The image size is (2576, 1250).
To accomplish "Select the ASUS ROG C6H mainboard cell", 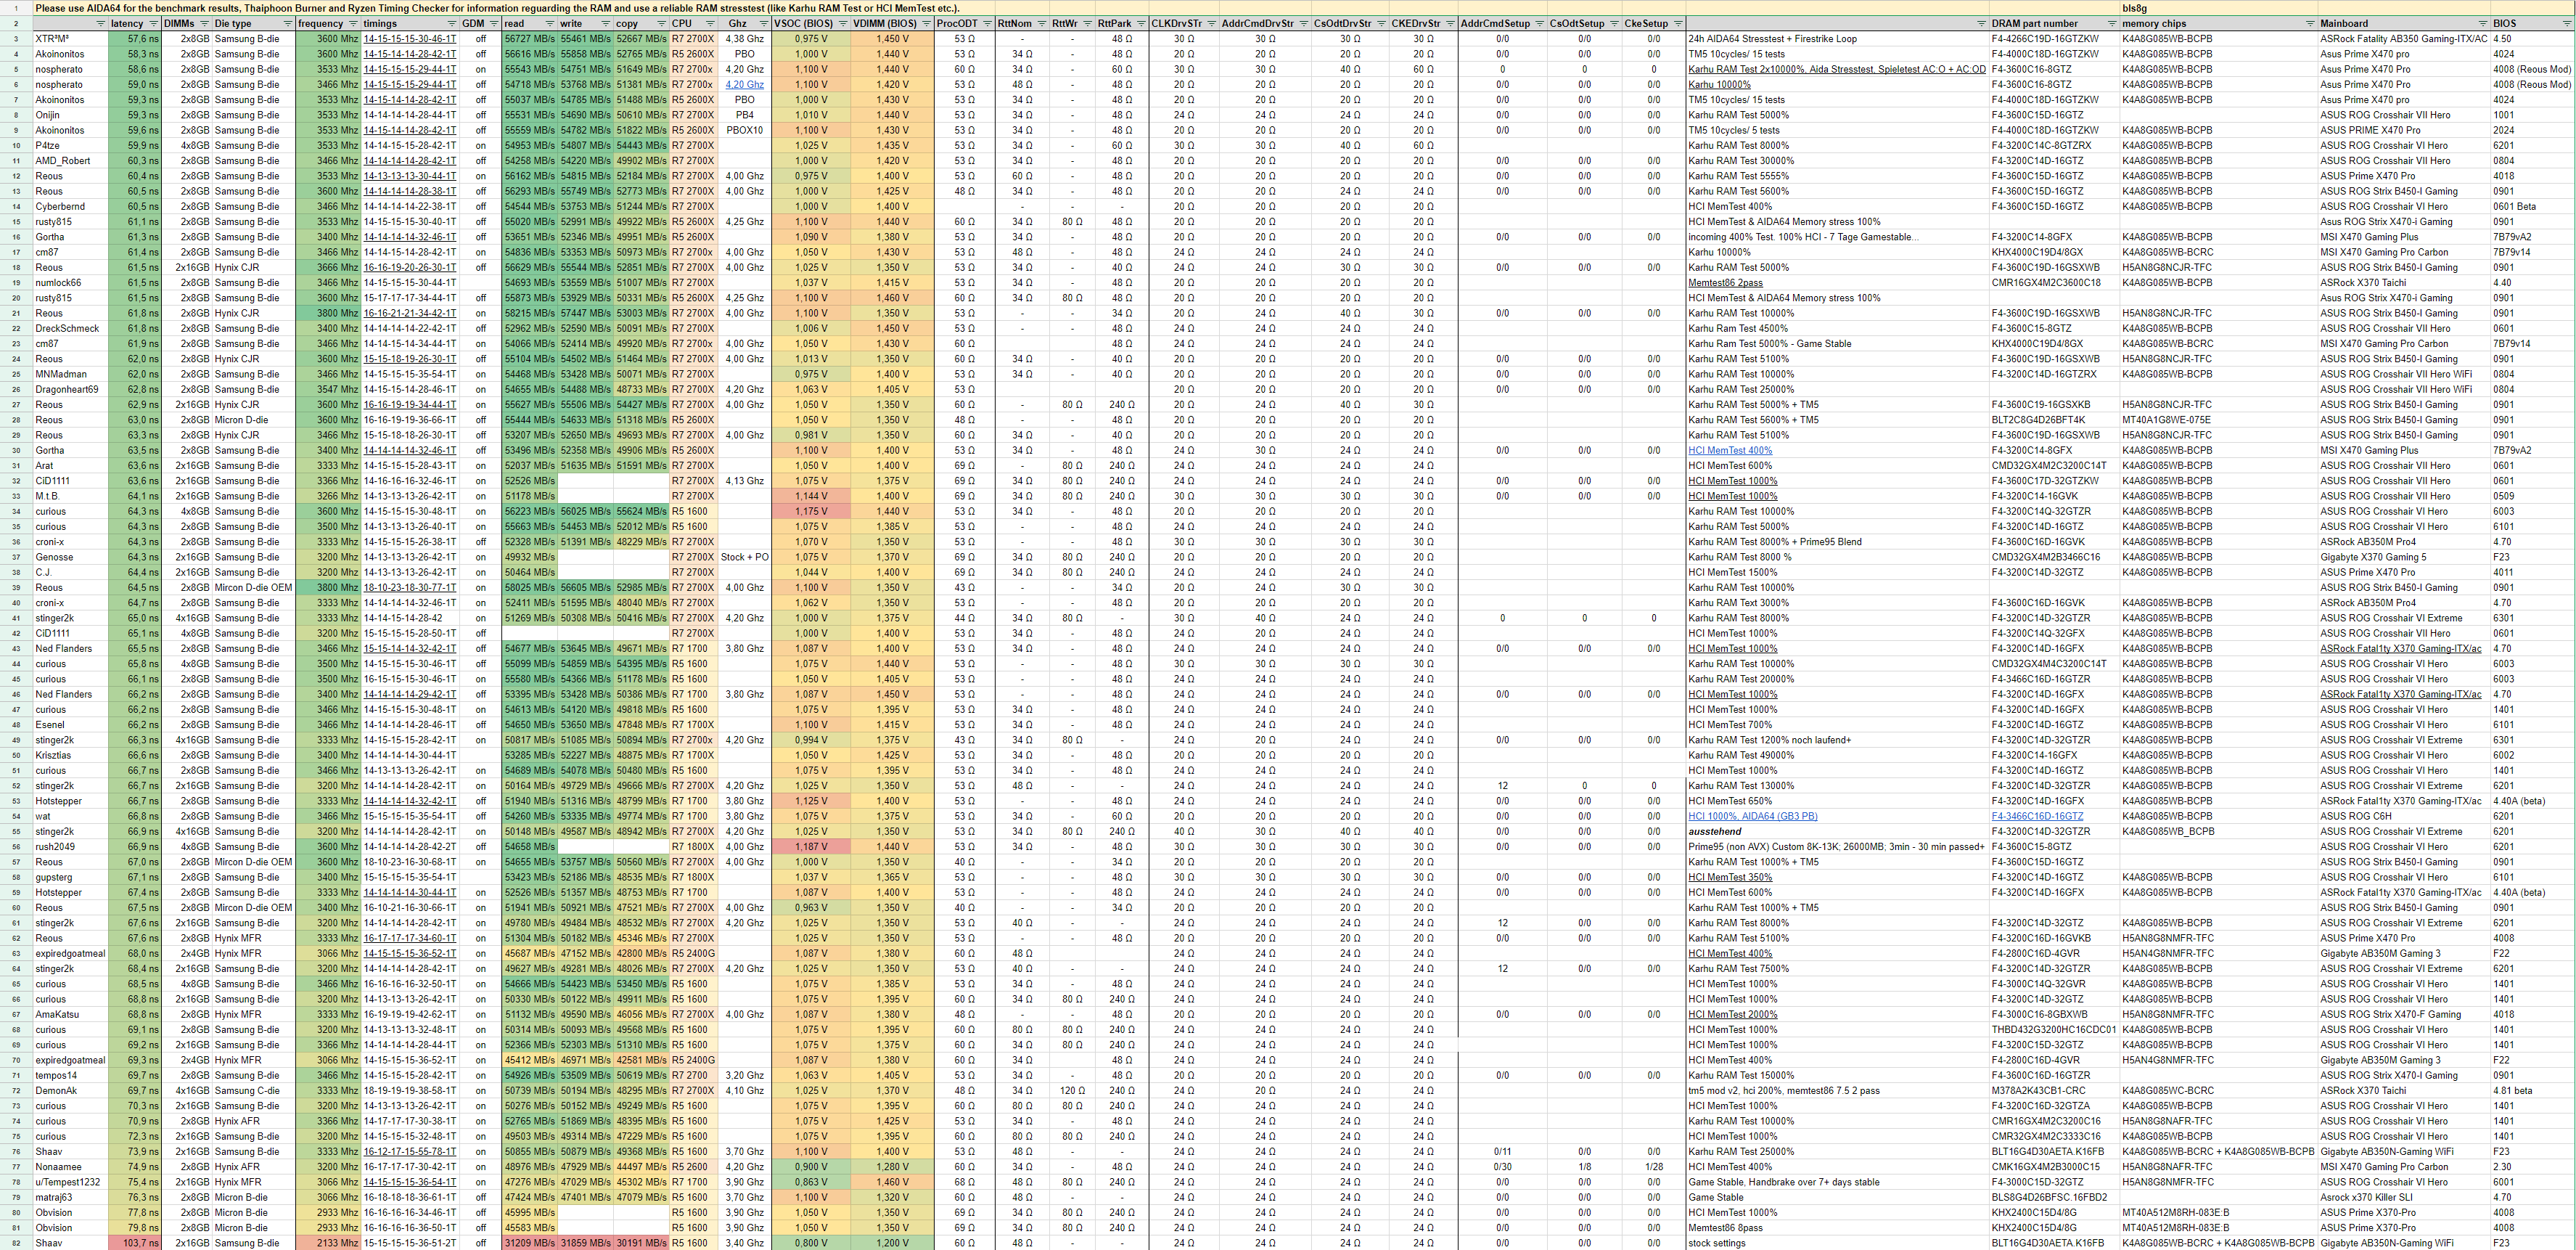I will [x=2404, y=816].
